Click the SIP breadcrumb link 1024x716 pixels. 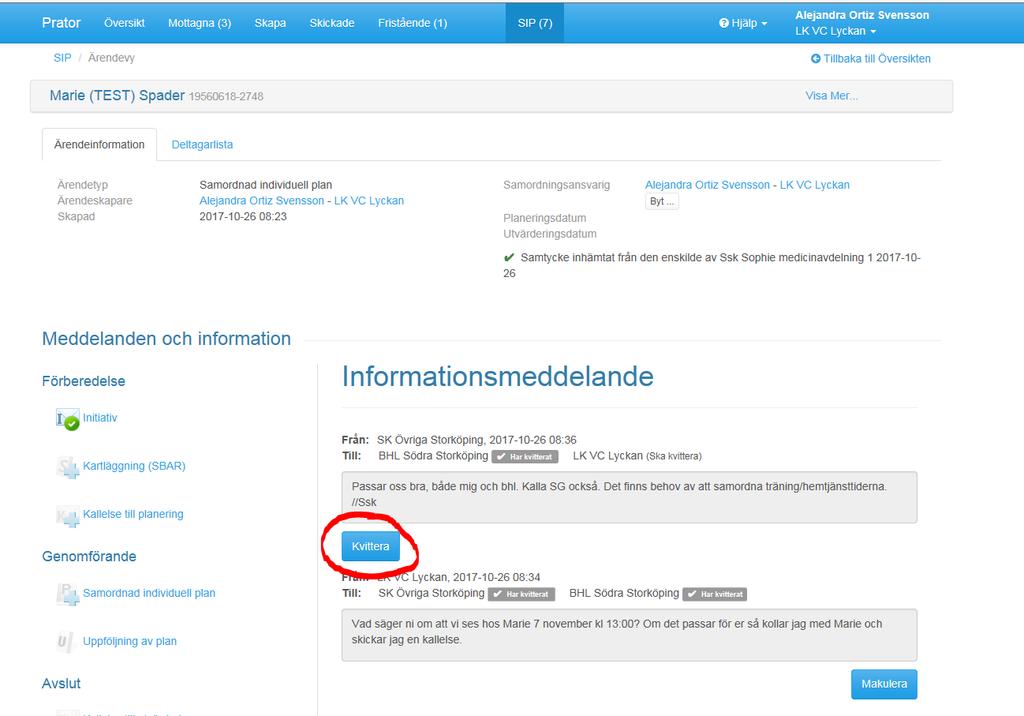click(x=62, y=57)
